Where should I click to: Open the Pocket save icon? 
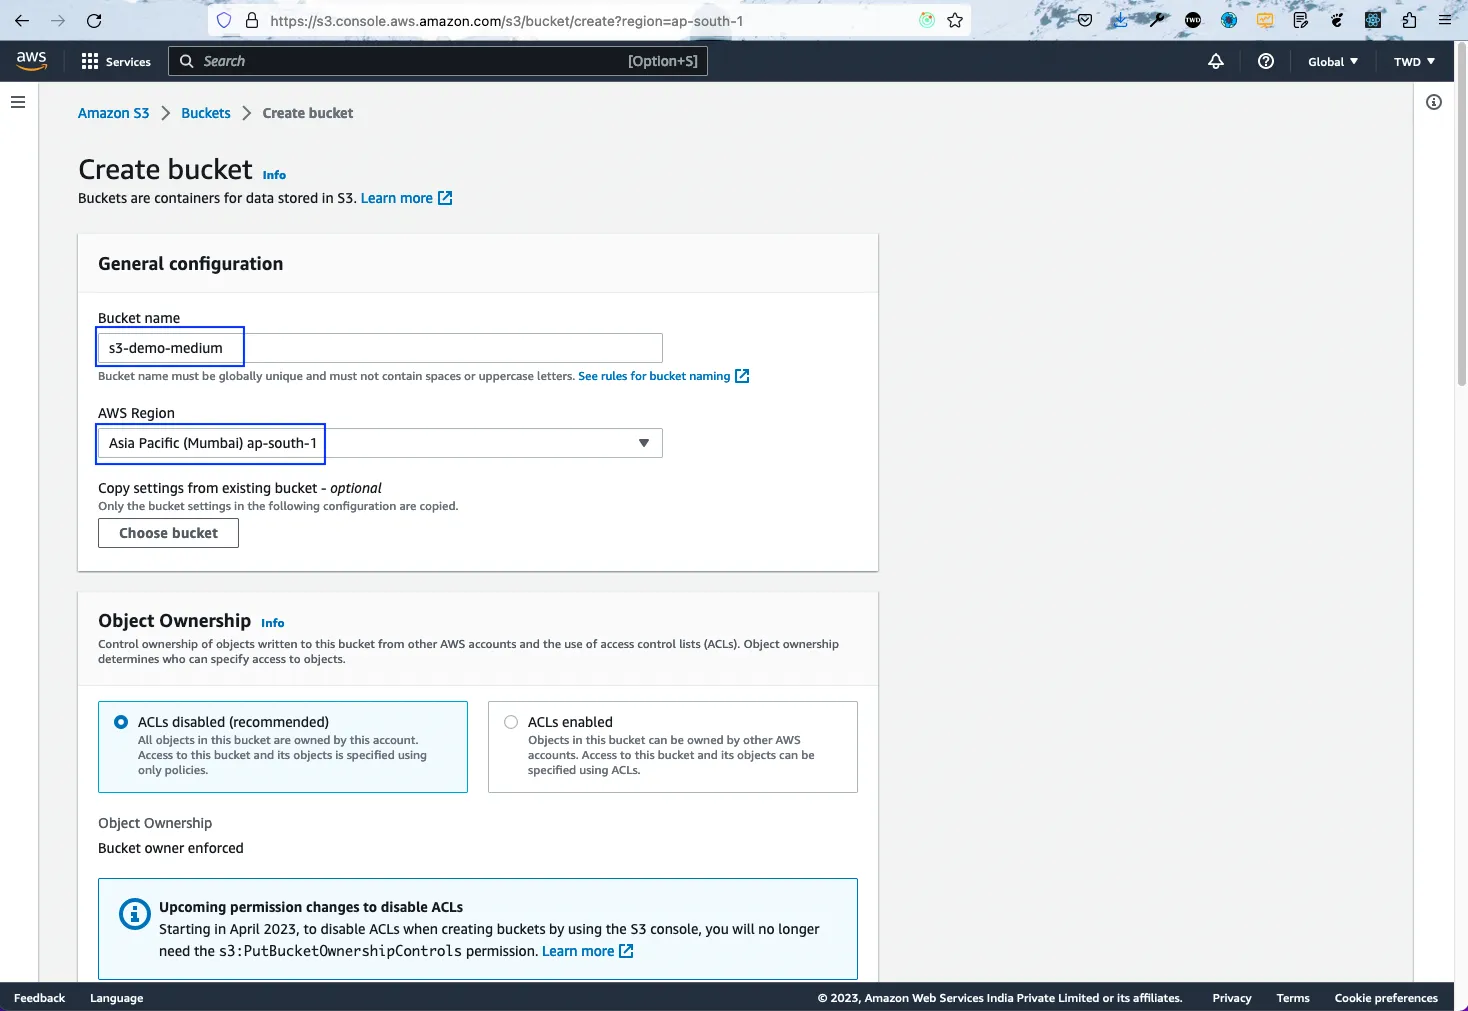pos(1085,20)
